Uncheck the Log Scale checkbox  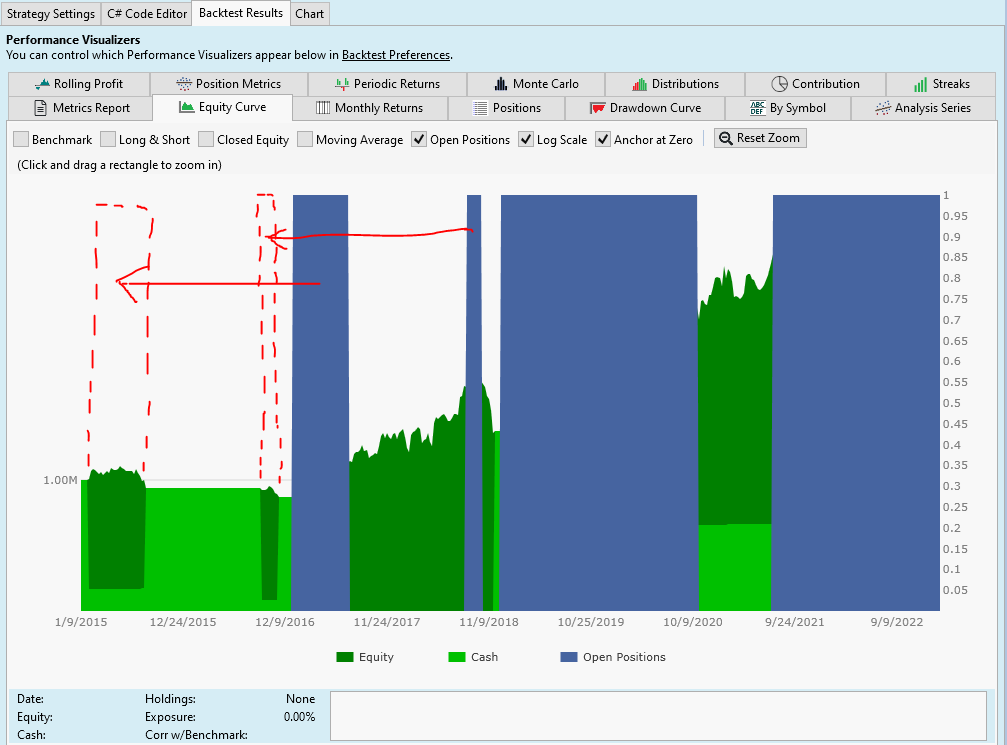526,140
